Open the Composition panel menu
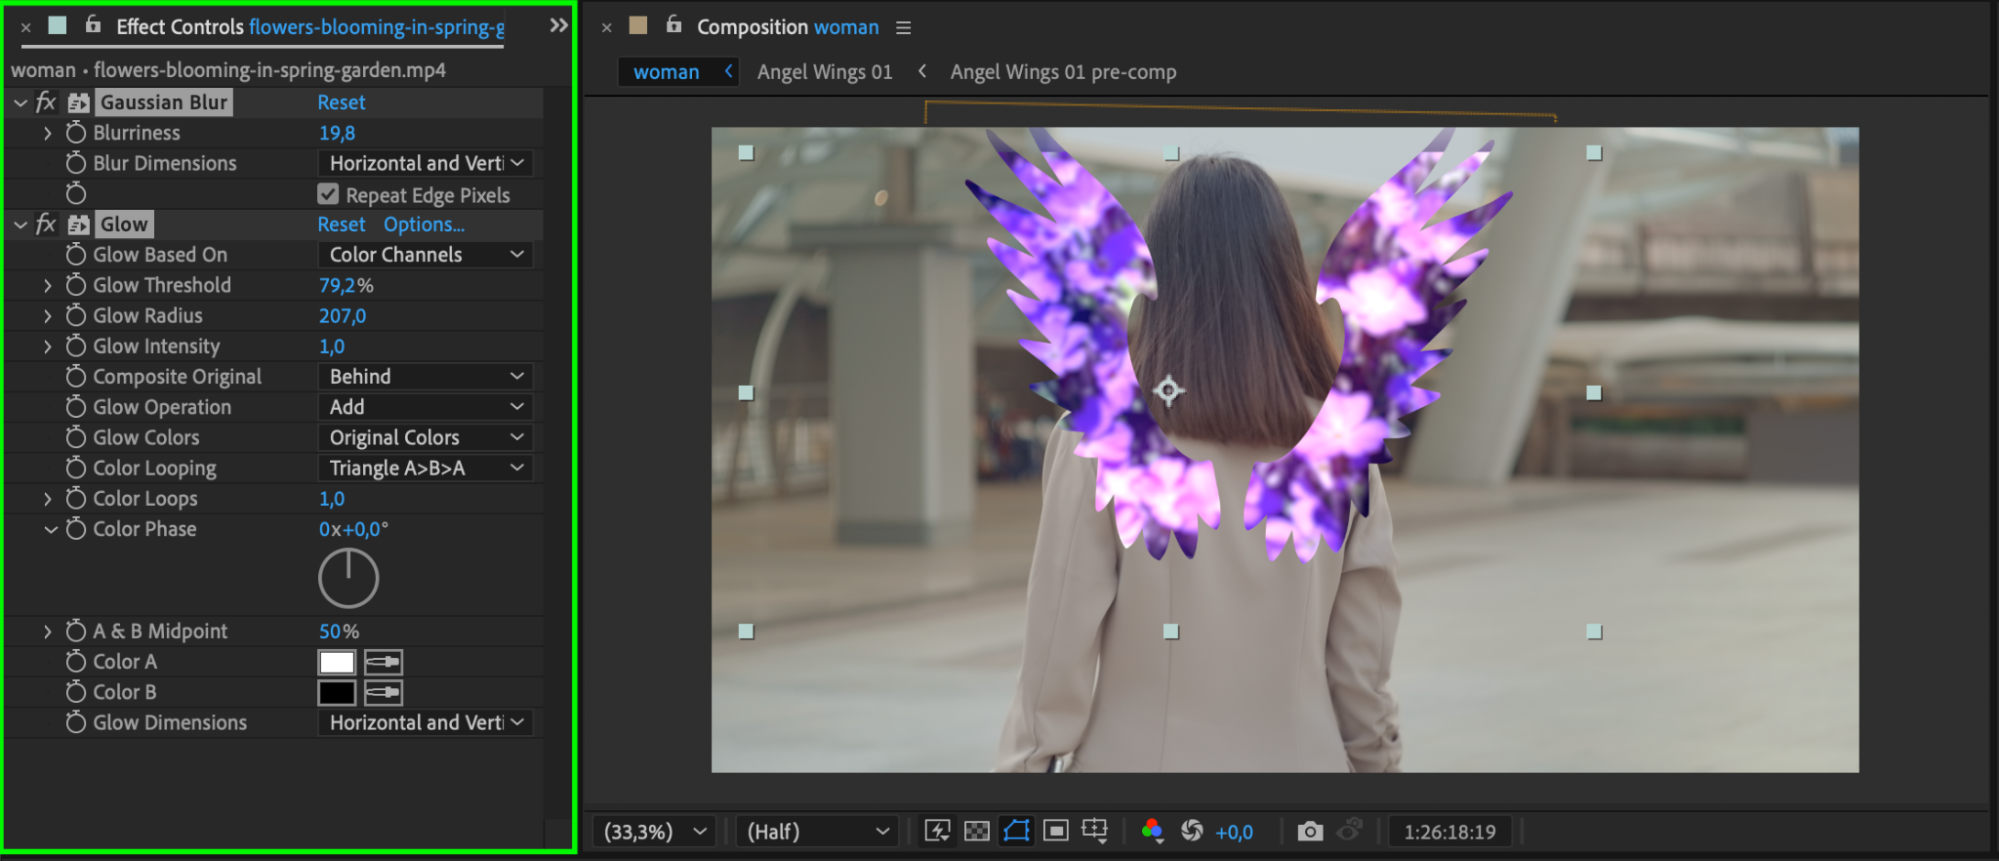 tap(904, 28)
